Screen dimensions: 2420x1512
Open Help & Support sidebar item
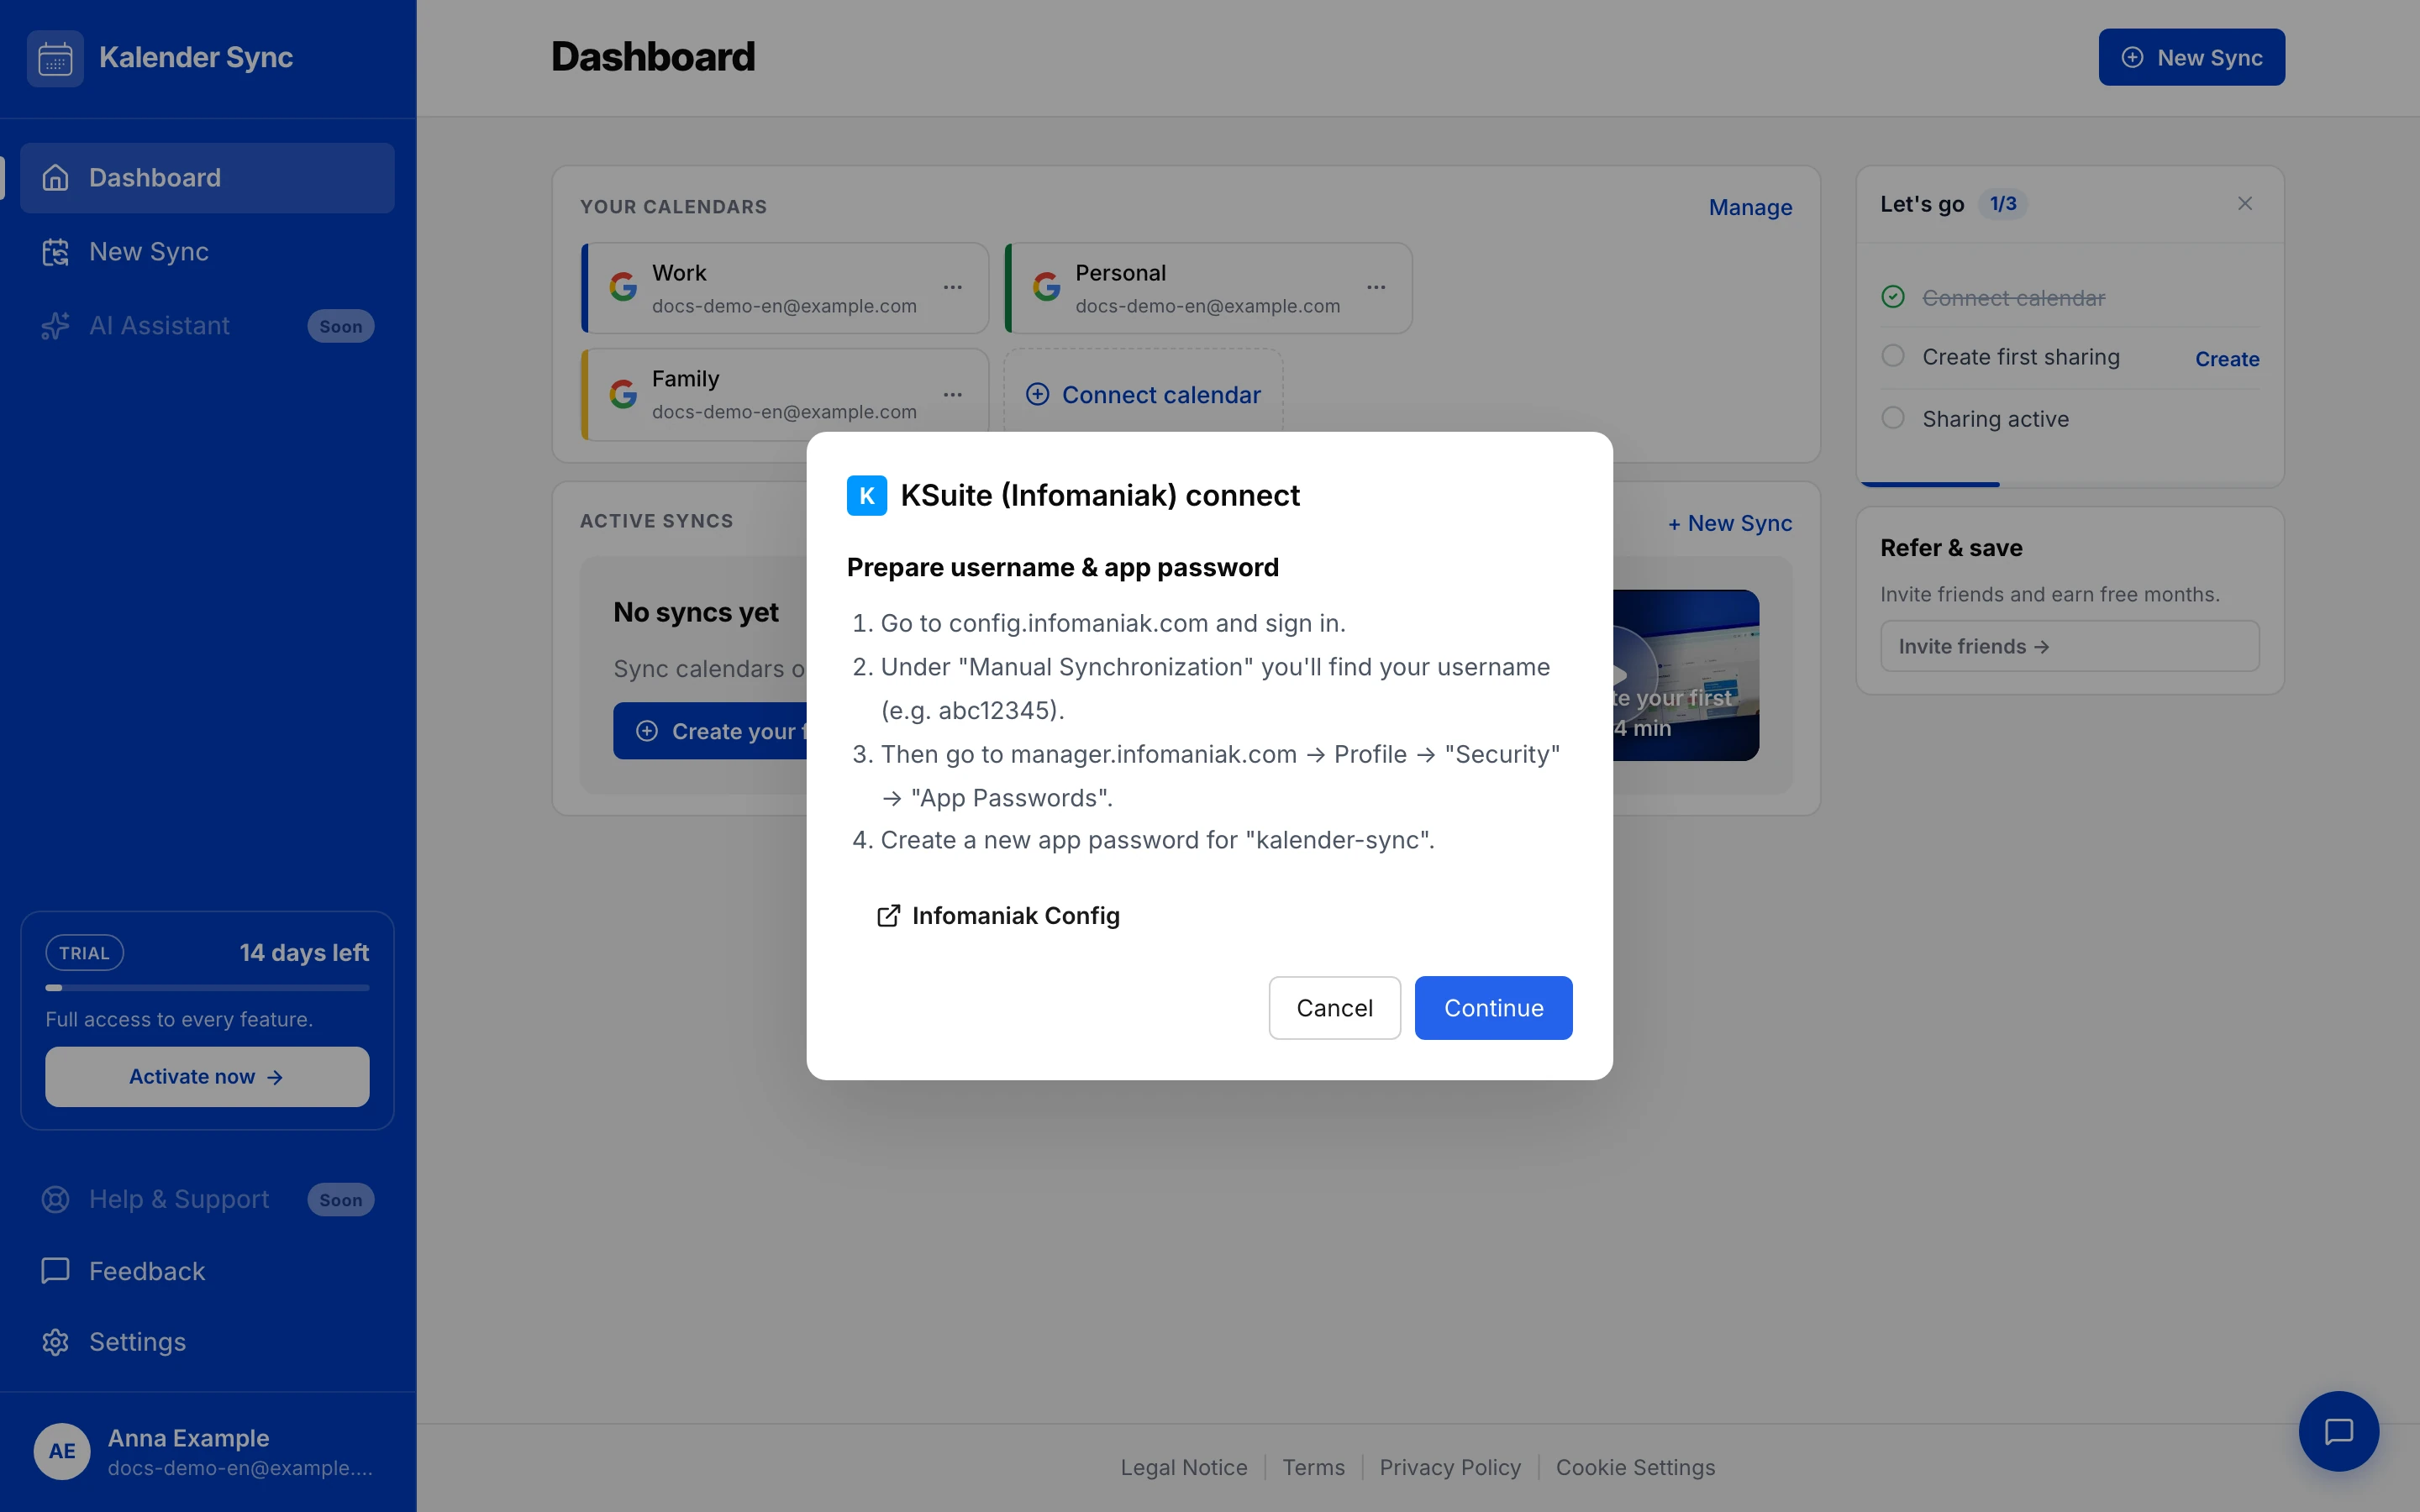[x=207, y=1199]
